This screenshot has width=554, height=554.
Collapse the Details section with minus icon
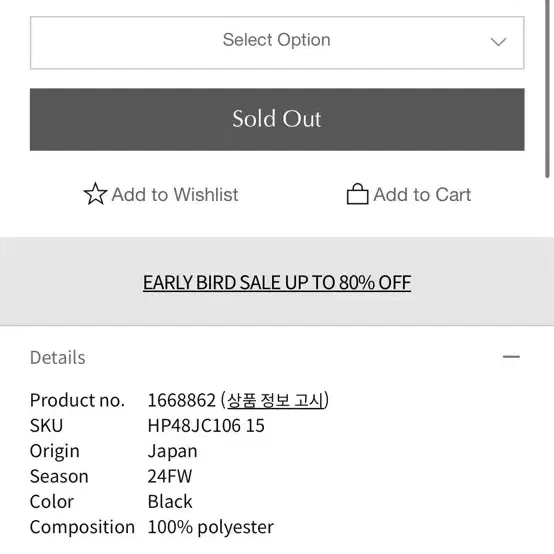point(511,356)
